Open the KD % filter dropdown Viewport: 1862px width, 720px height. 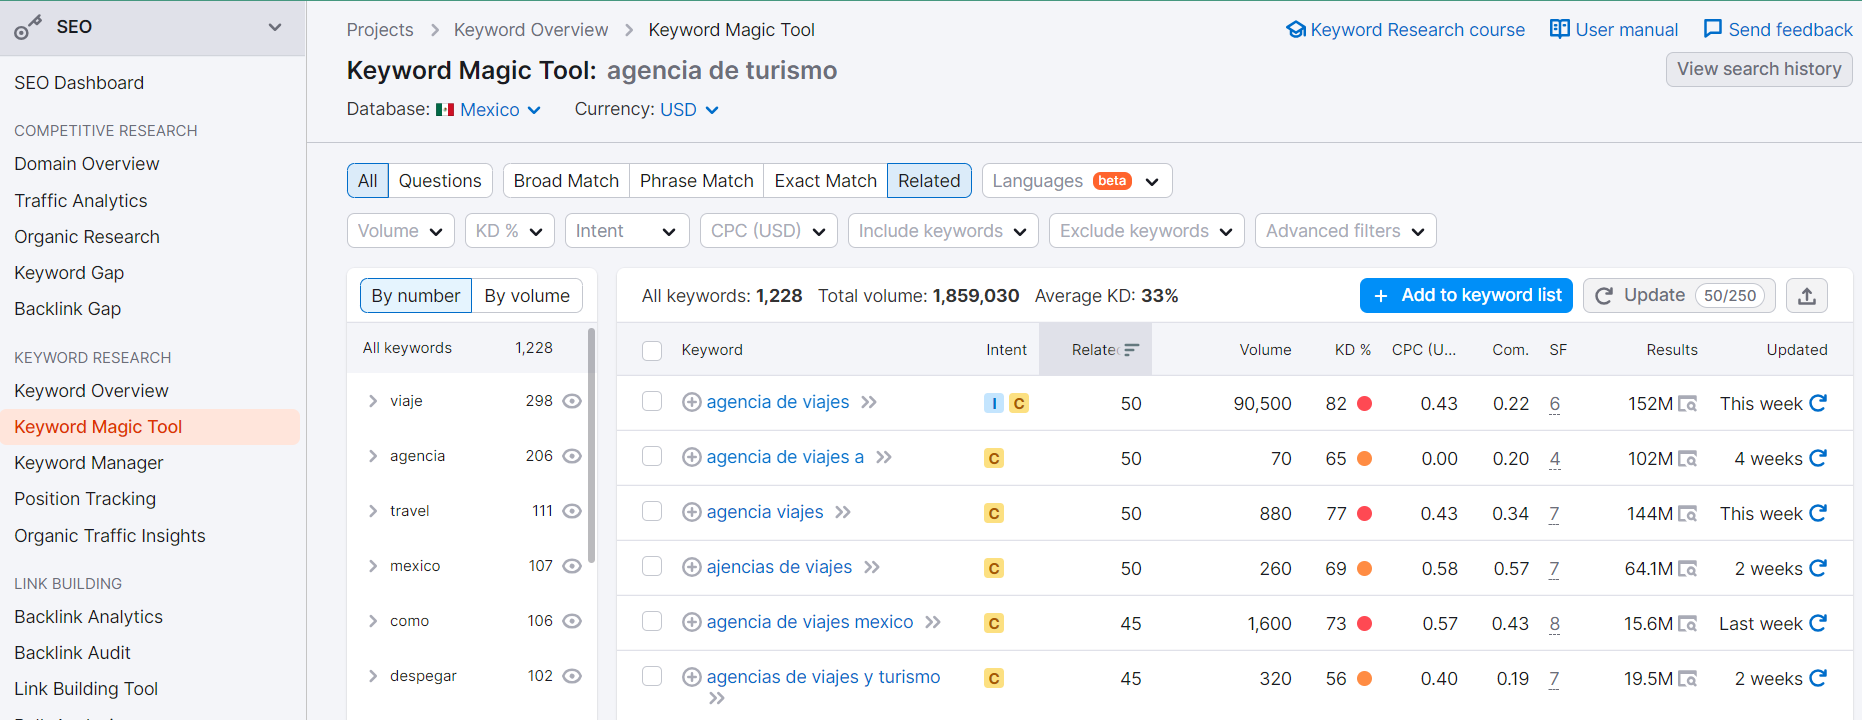pos(509,231)
